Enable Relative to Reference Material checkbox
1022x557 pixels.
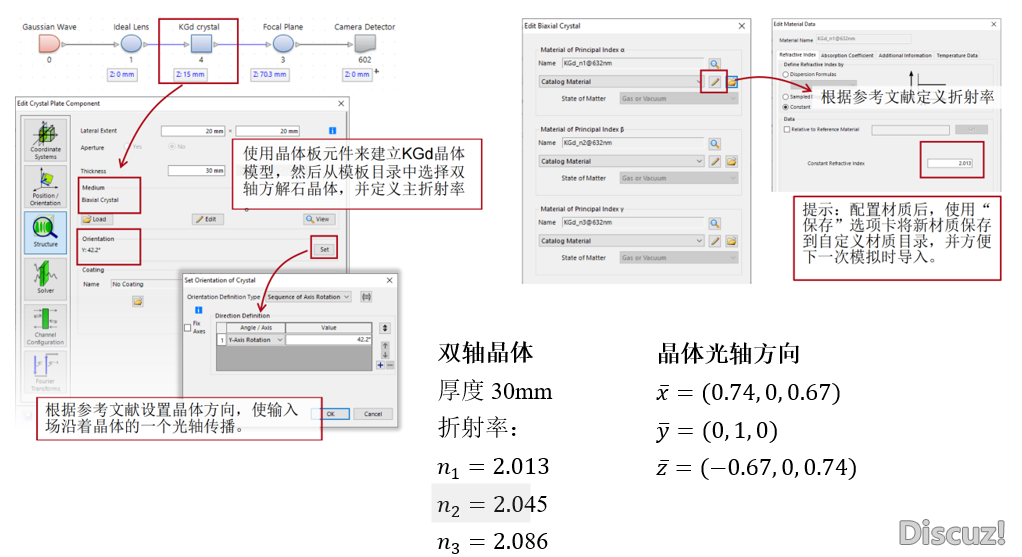[x=785, y=129]
